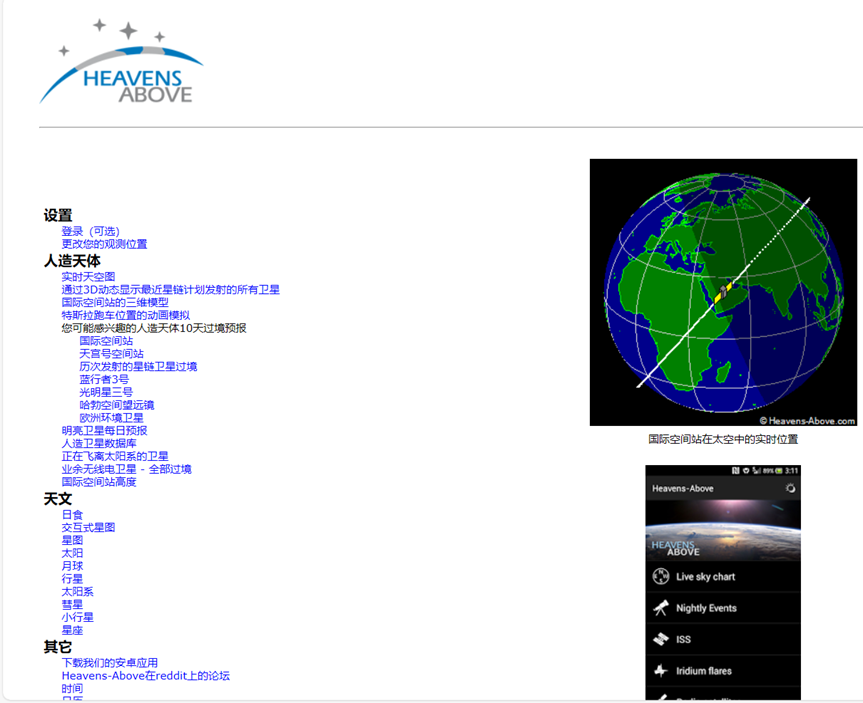Open the 交互式星图 link
The height and width of the screenshot is (703, 863).
coord(88,527)
